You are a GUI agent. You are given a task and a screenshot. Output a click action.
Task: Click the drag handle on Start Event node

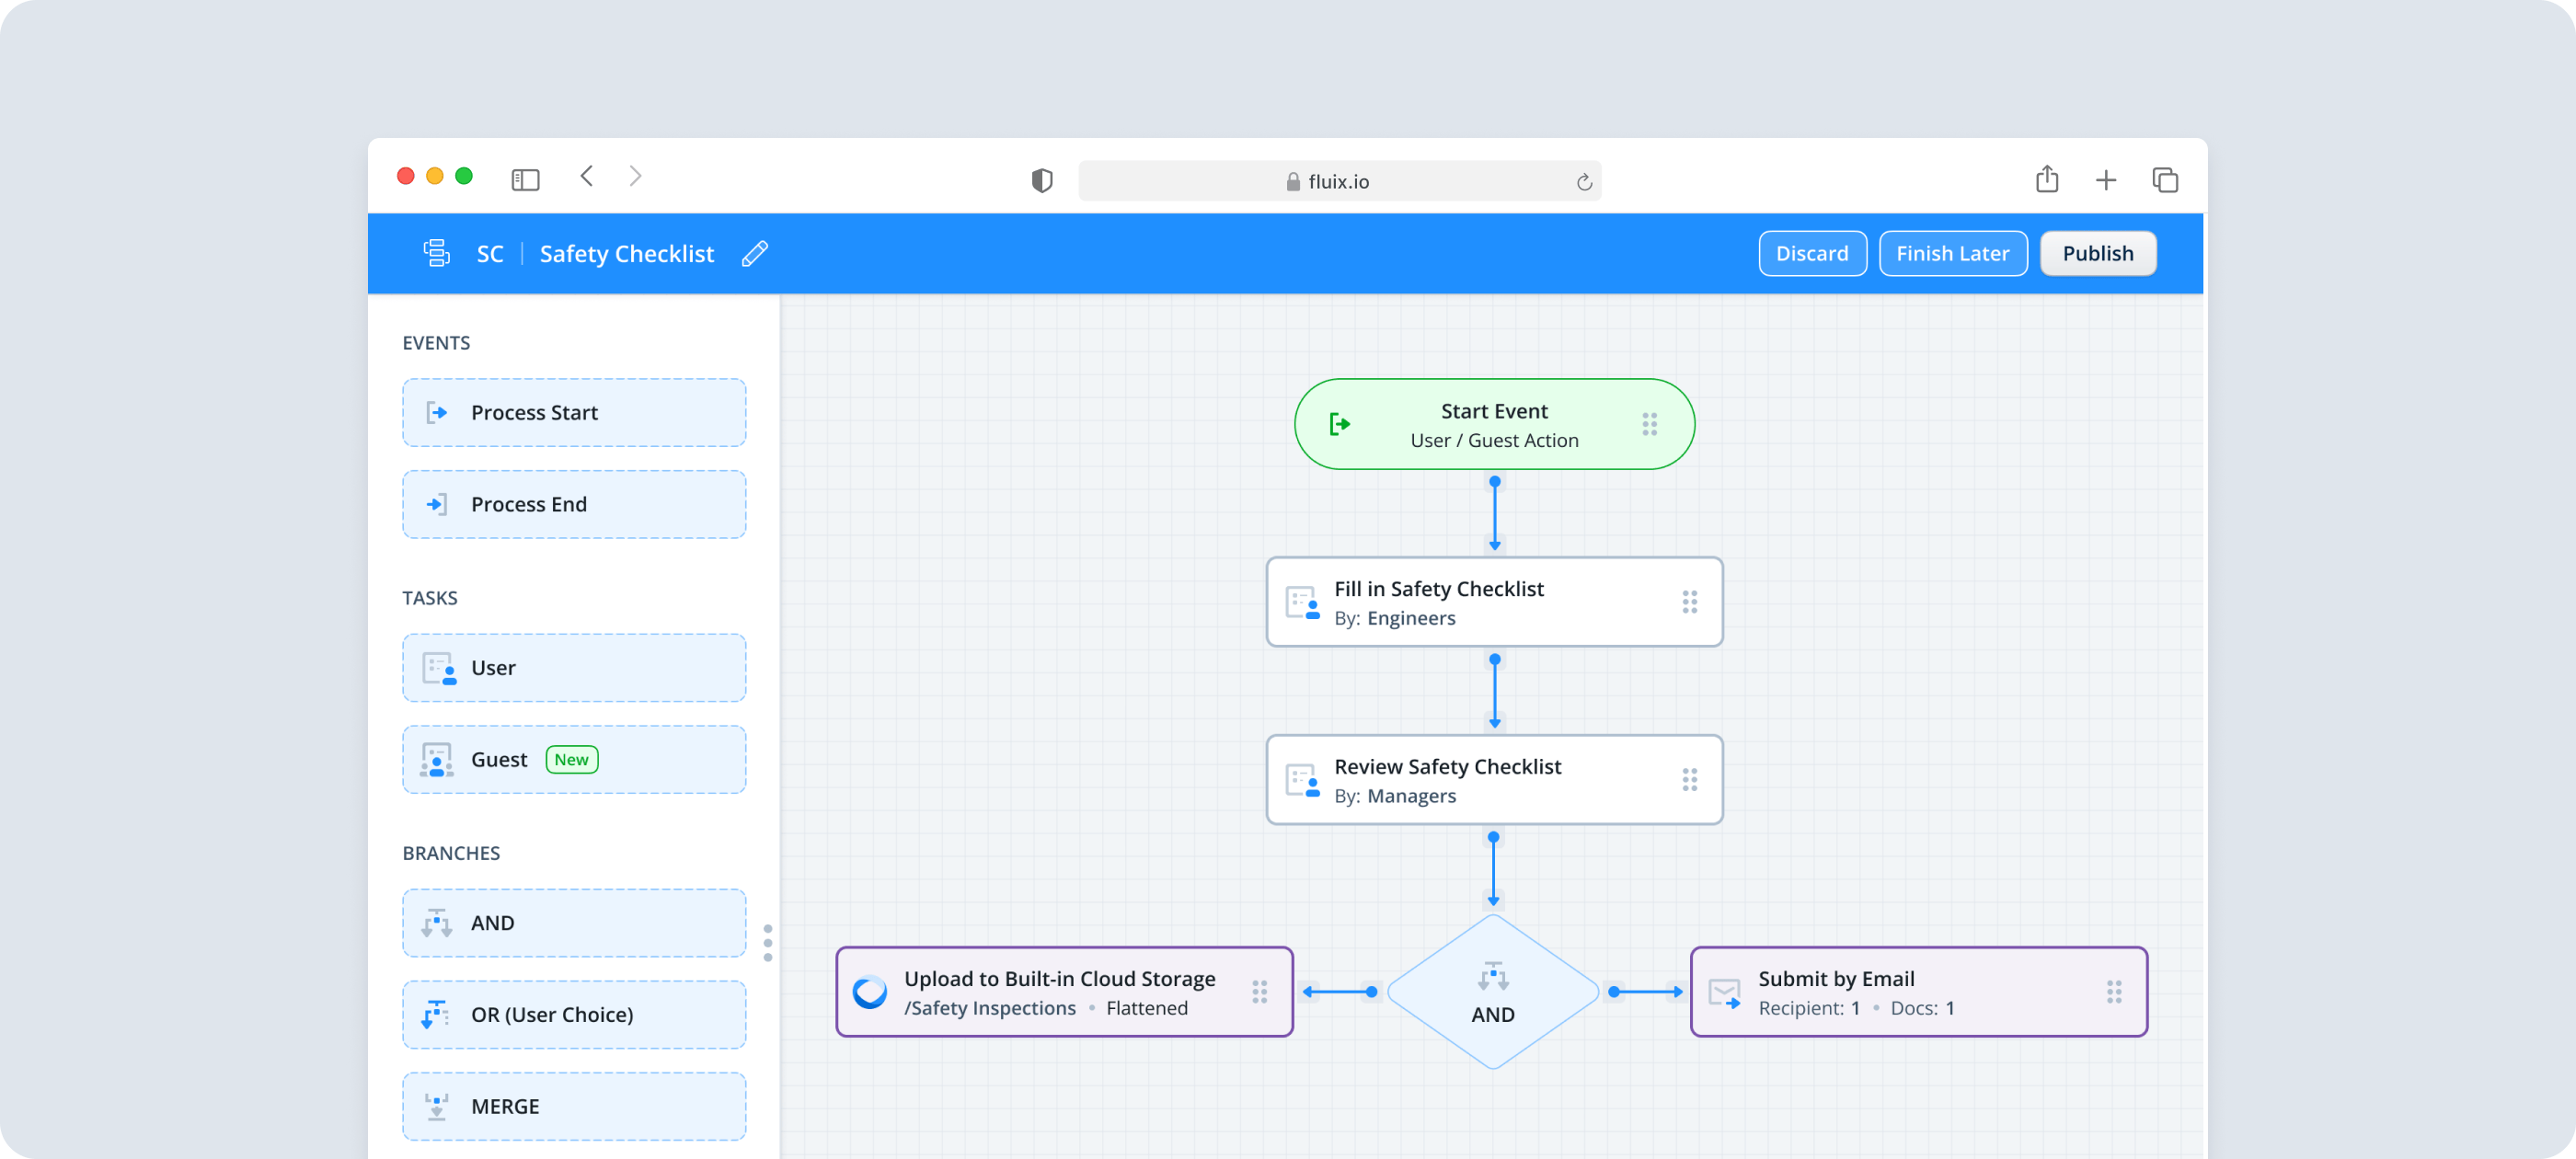[x=1649, y=424]
